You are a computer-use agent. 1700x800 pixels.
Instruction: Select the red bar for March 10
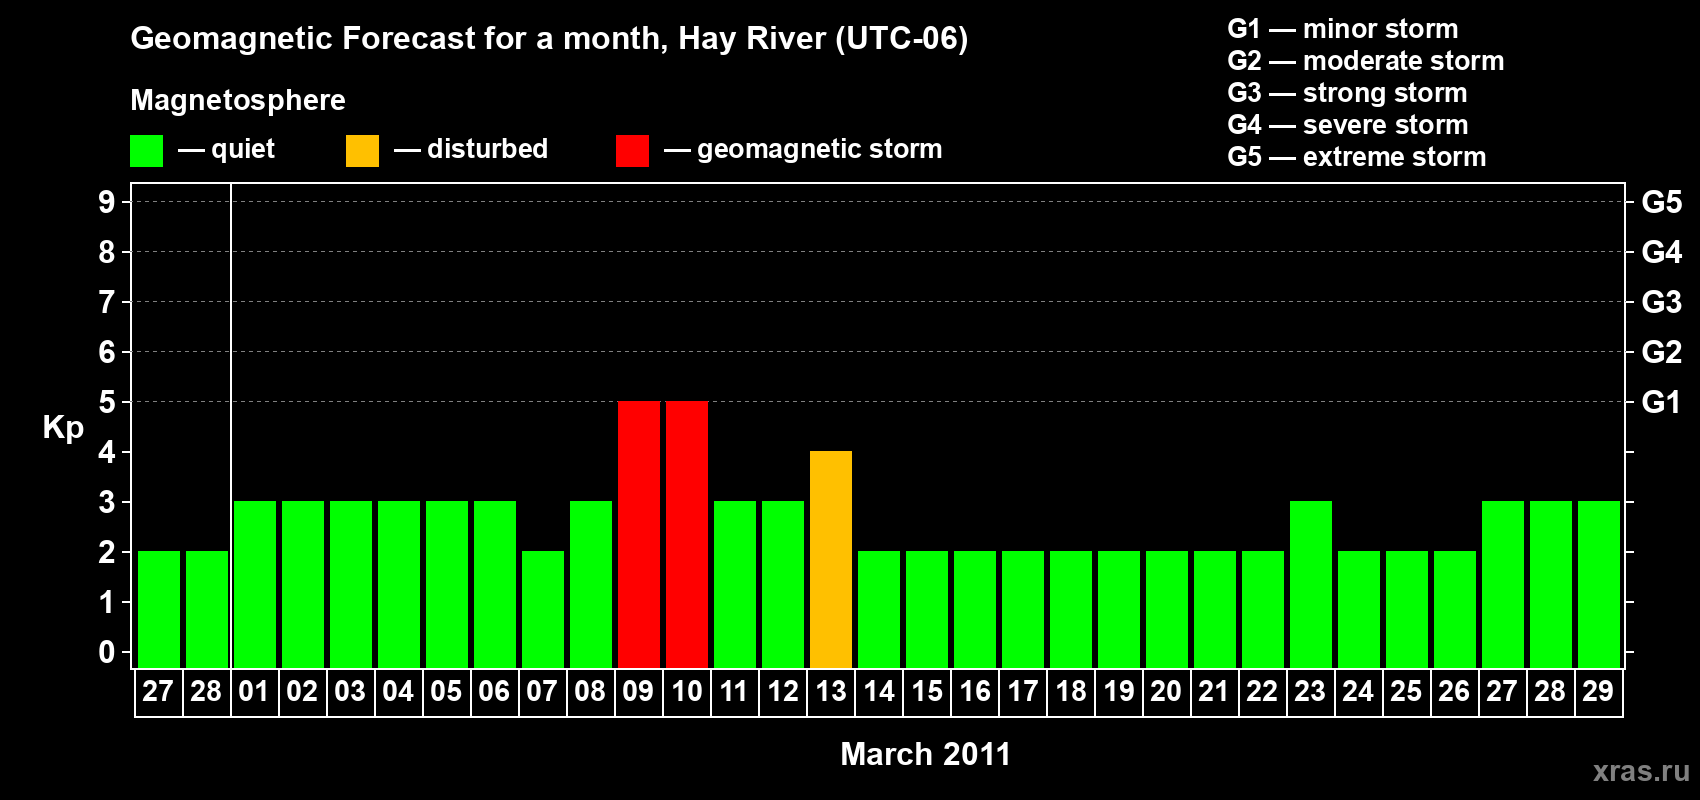(x=687, y=534)
